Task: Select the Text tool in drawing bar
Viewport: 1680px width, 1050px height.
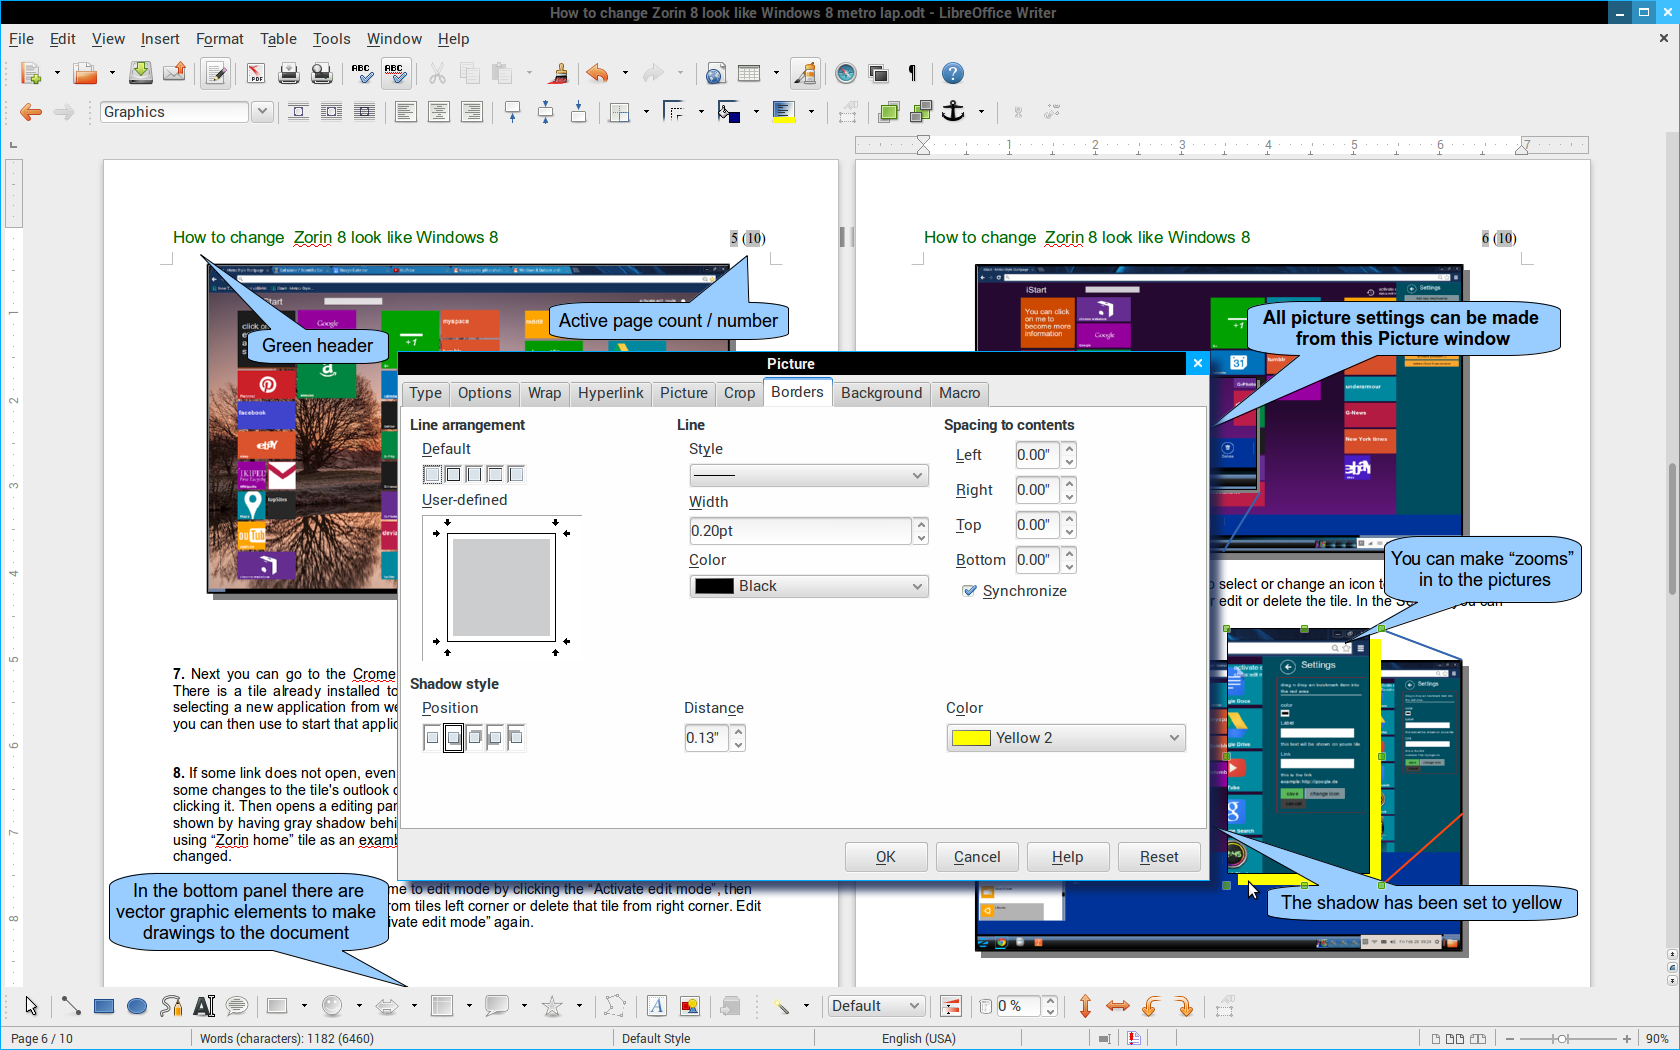Action: pyautogui.click(x=204, y=1006)
